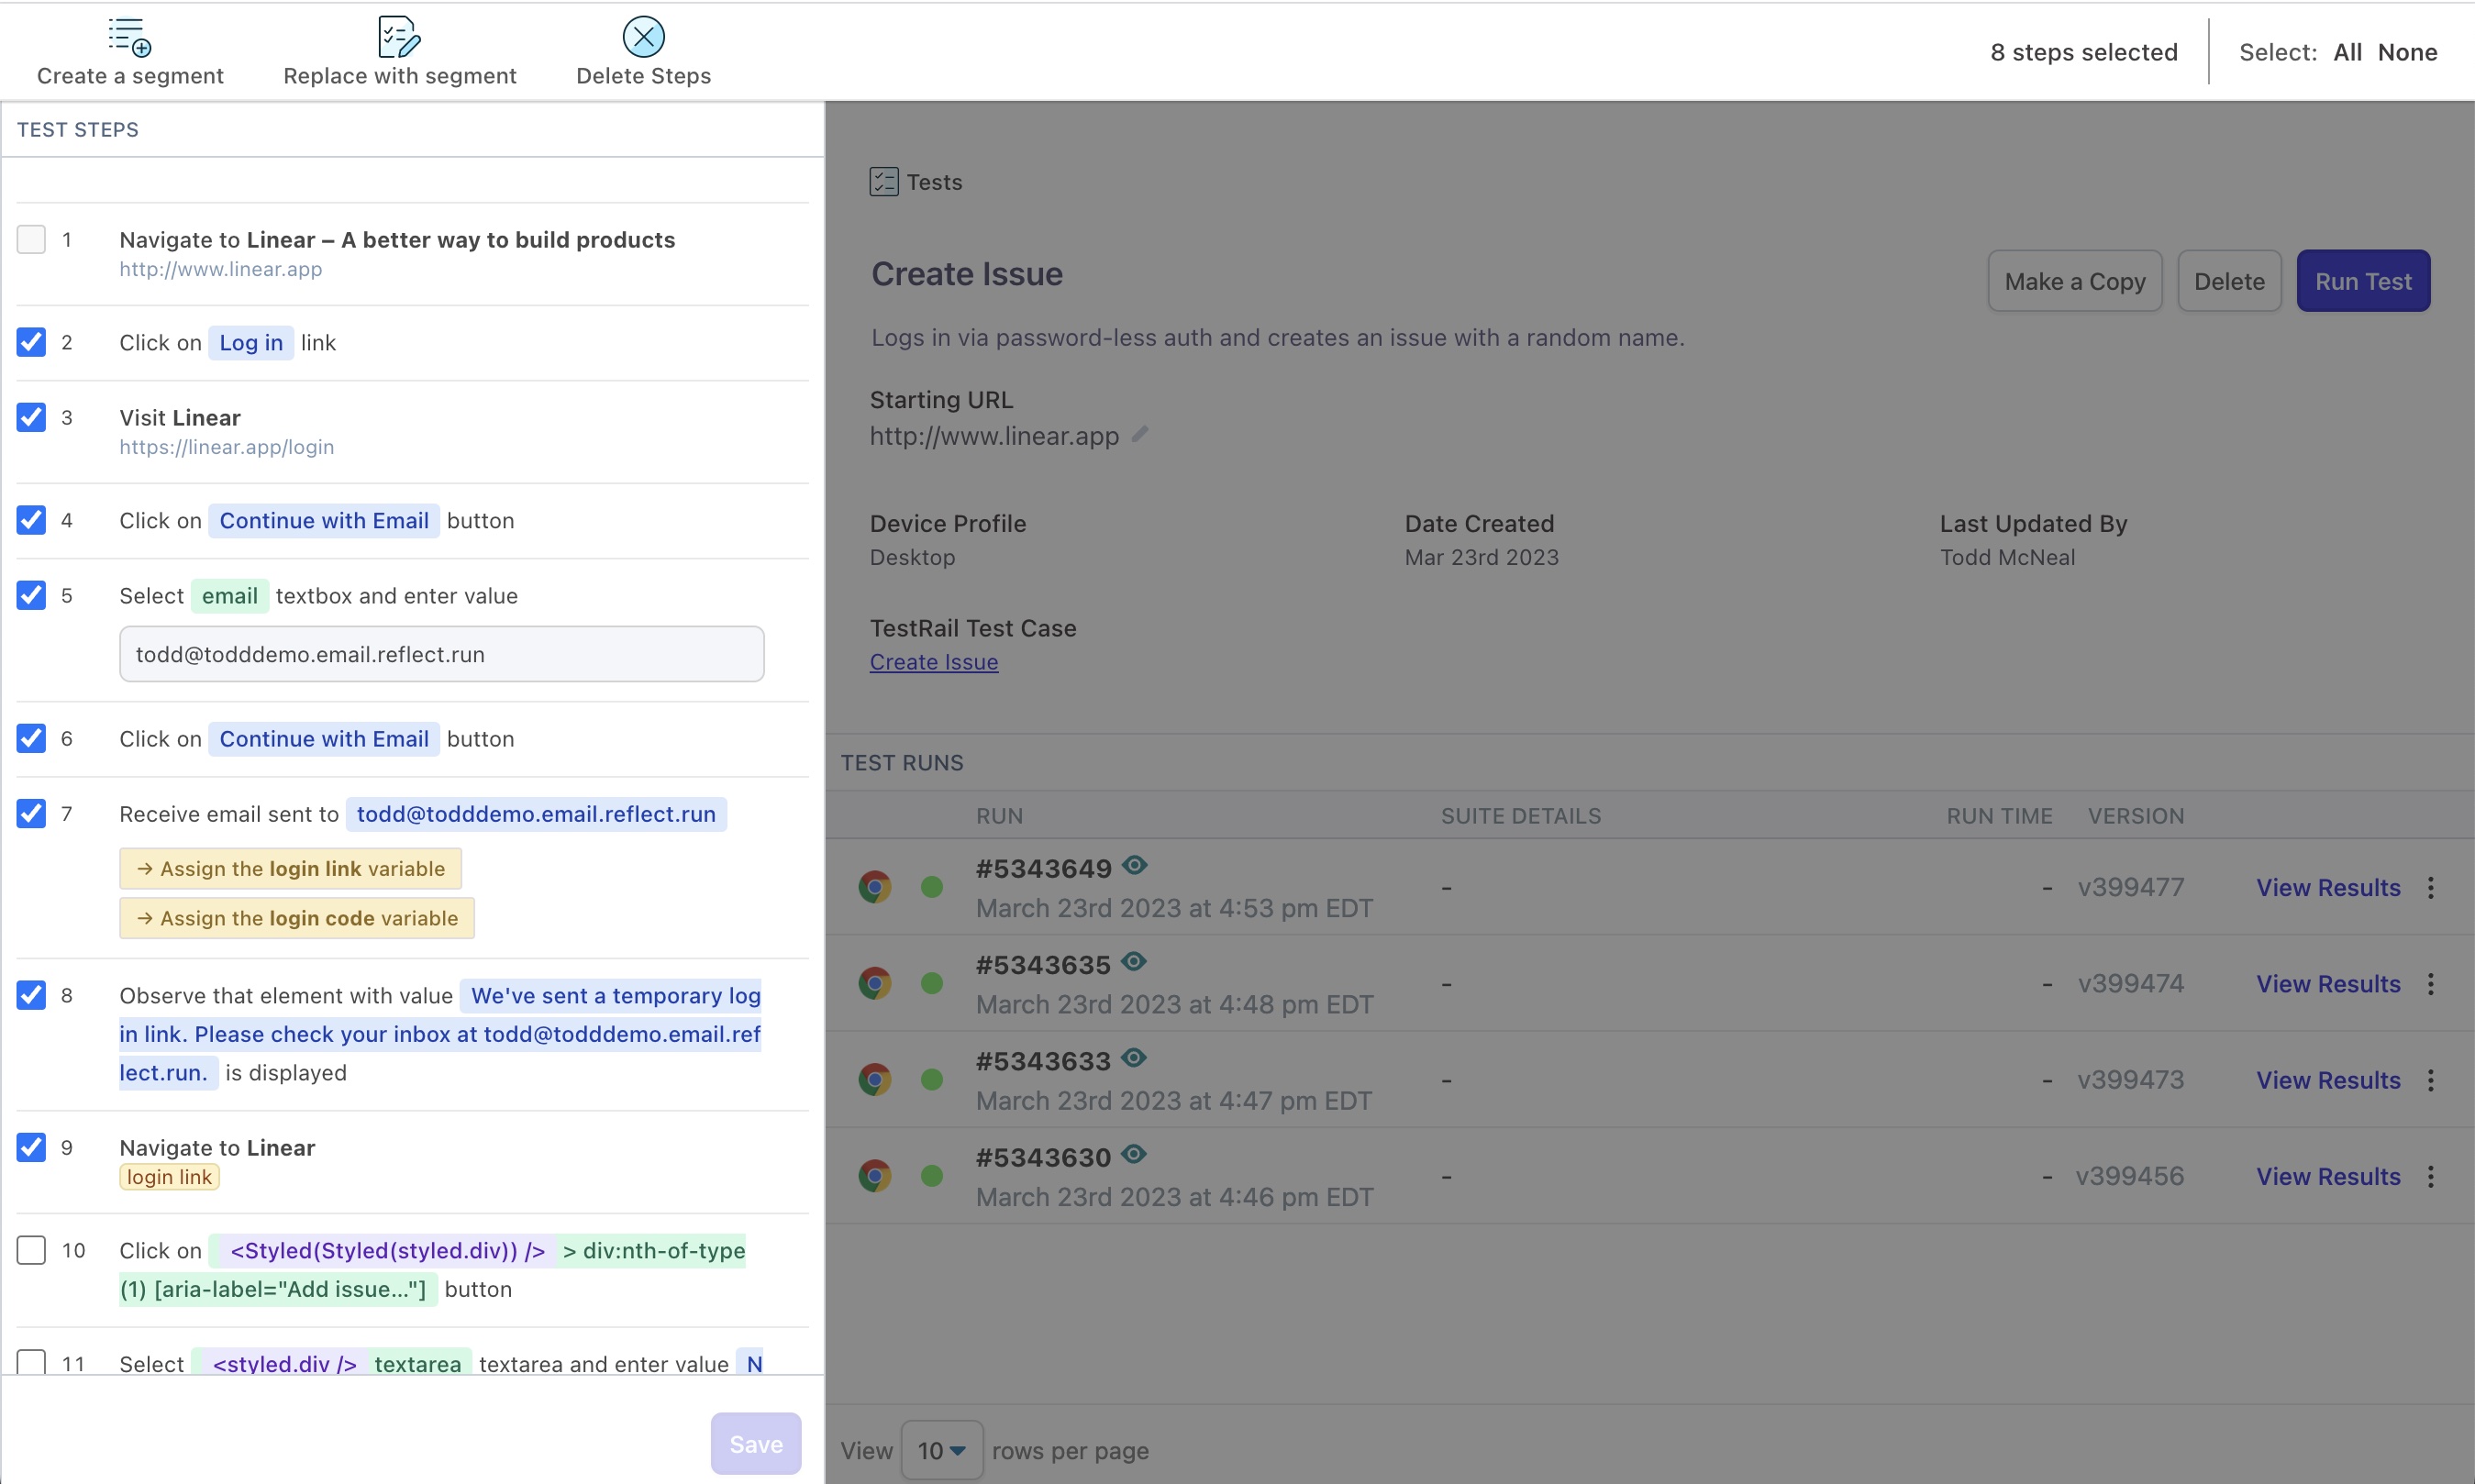Image resolution: width=2475 pixels, height=1484 pixels.
Task: Click the eye icon next to run #5343649
Action: 1134,865
